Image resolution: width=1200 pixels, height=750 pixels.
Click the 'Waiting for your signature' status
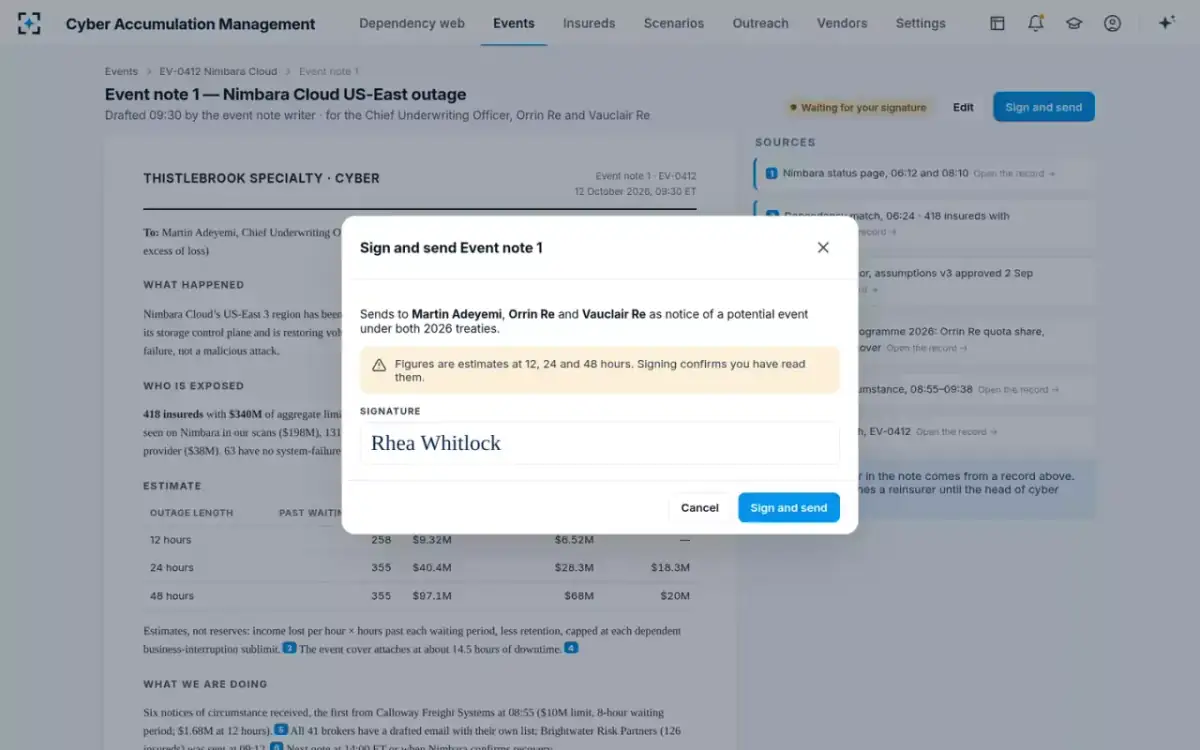[x=858, y=108]
